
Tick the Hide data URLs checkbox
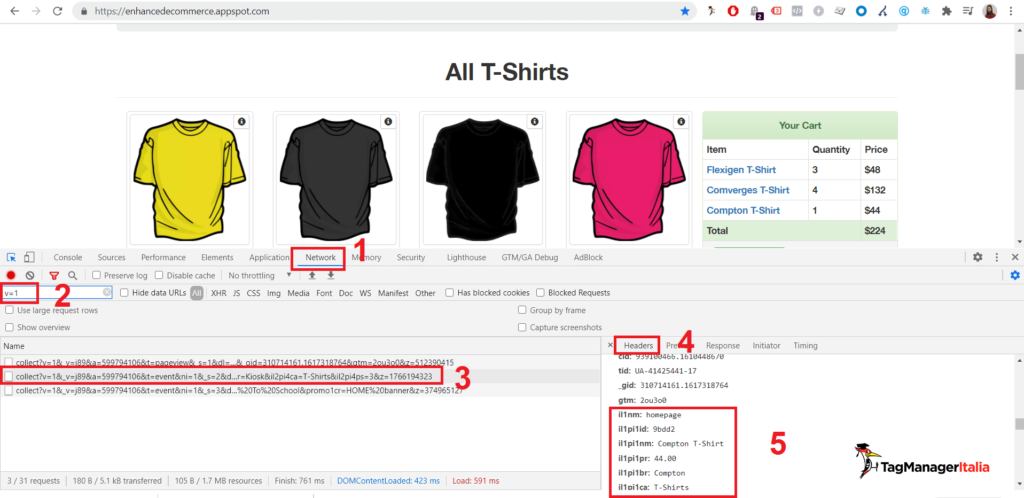click(125, 293)
